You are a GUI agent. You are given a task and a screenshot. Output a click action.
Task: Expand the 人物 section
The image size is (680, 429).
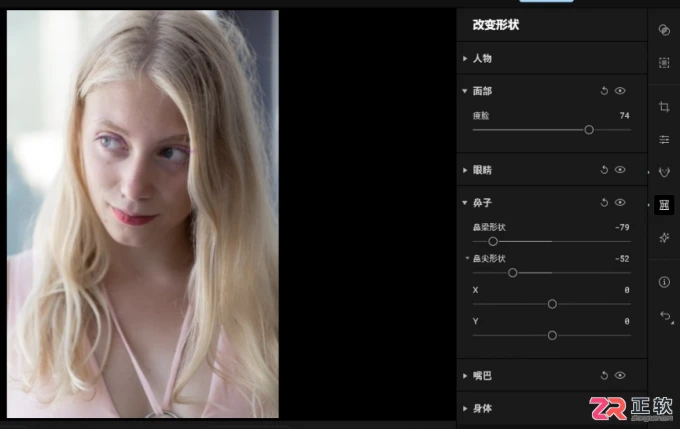pyautogui.click(x=465, y=59)
